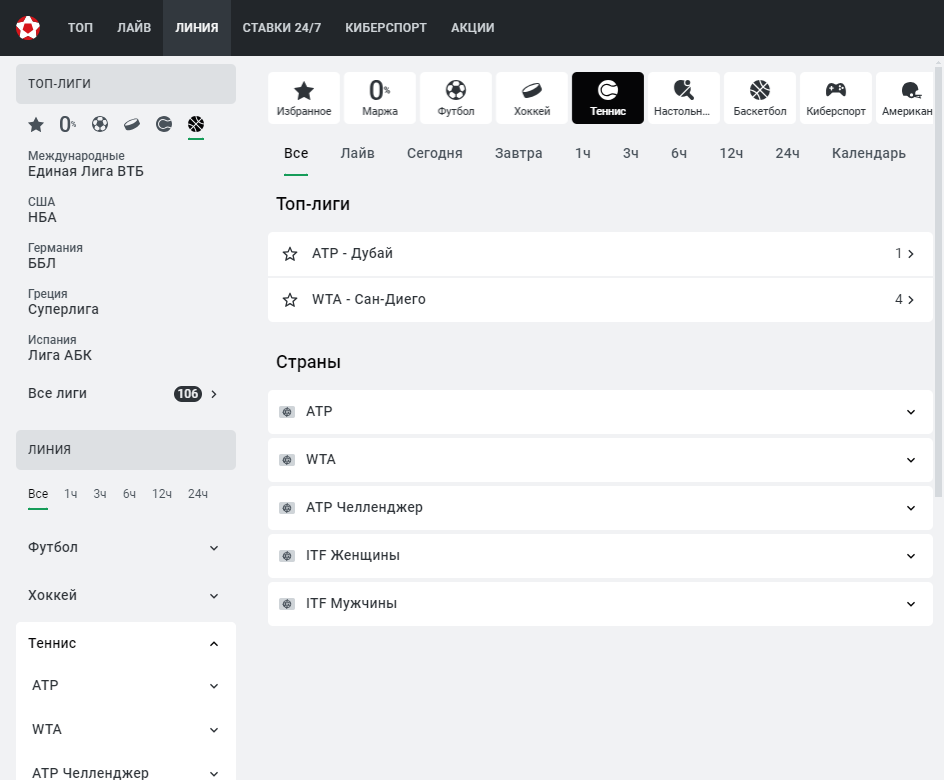The image size is (944, 780).
Task: Click hockey puck icon in Топ-лиги sidebar
Action: click(x=132, y=125)
